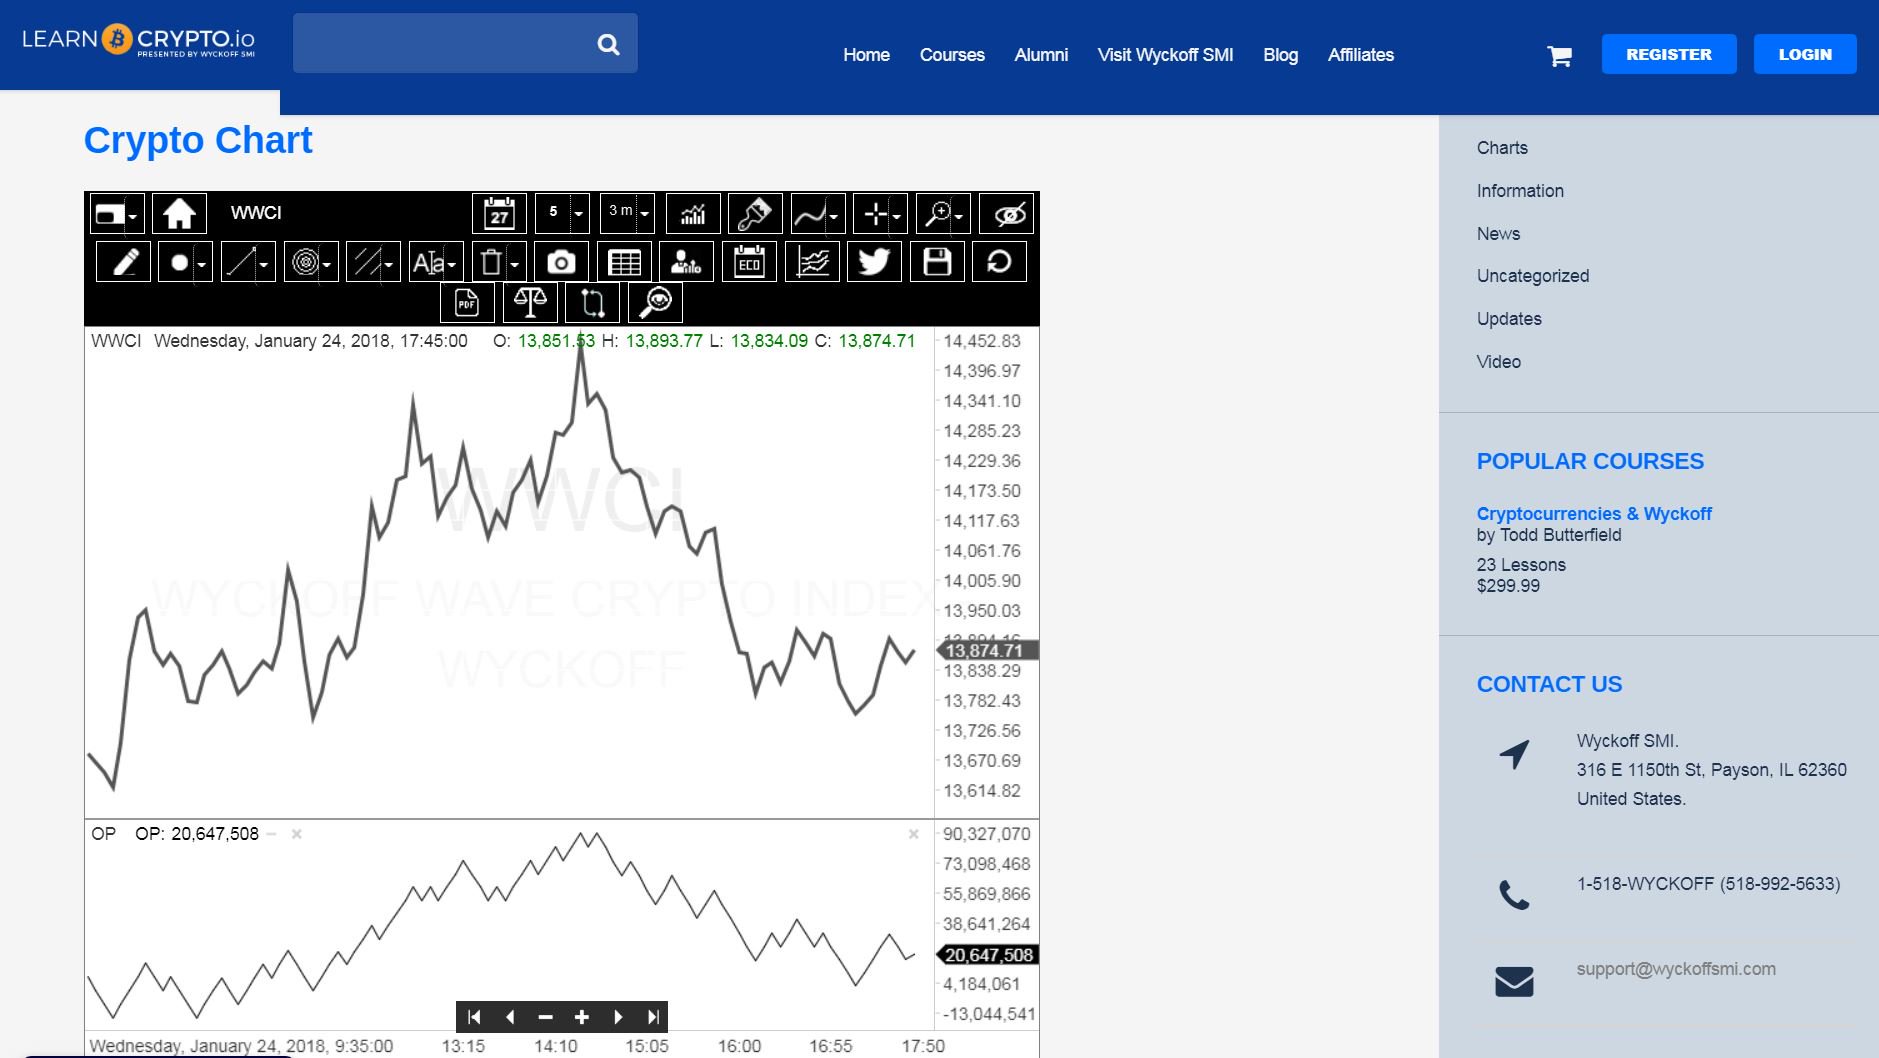
Task: Open Cryptocurrencies & Wyckoff course link
Action: point(1594,514)
